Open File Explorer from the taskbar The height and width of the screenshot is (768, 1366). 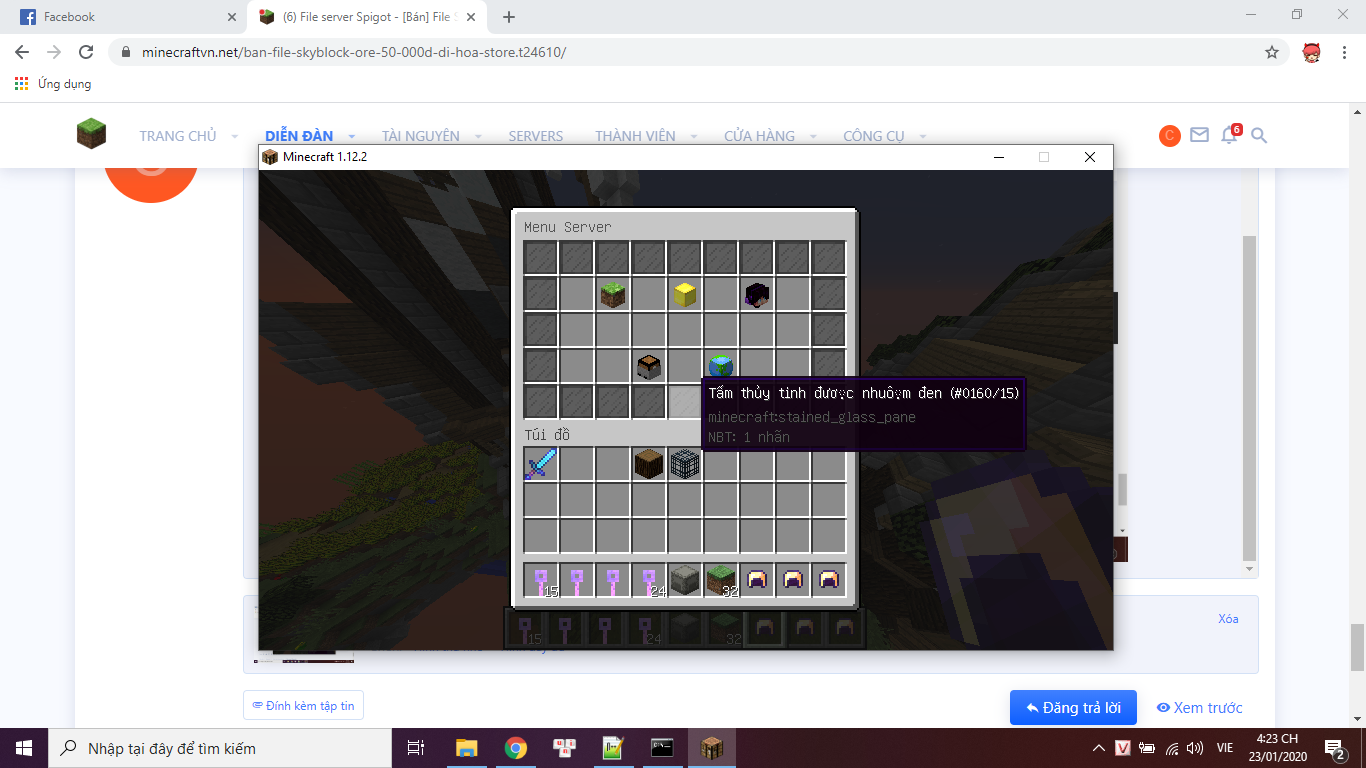pyautogui.click(x=466, y=748)
